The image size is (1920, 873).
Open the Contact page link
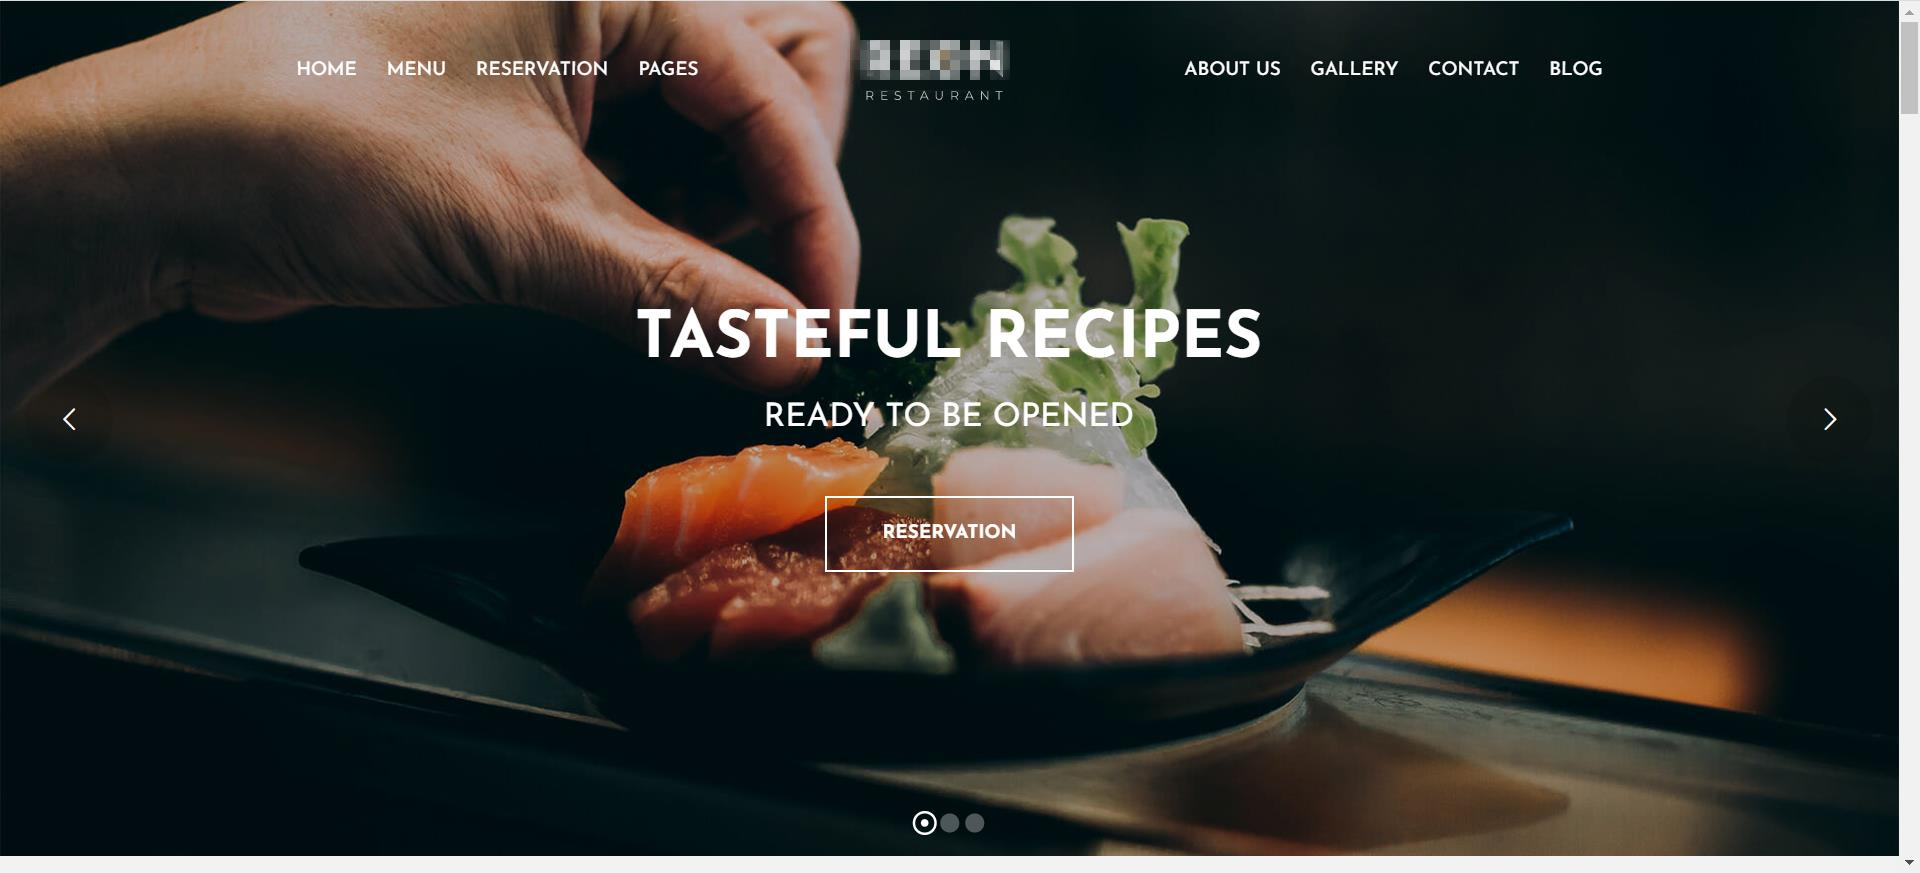click(x=1473, y=68)
